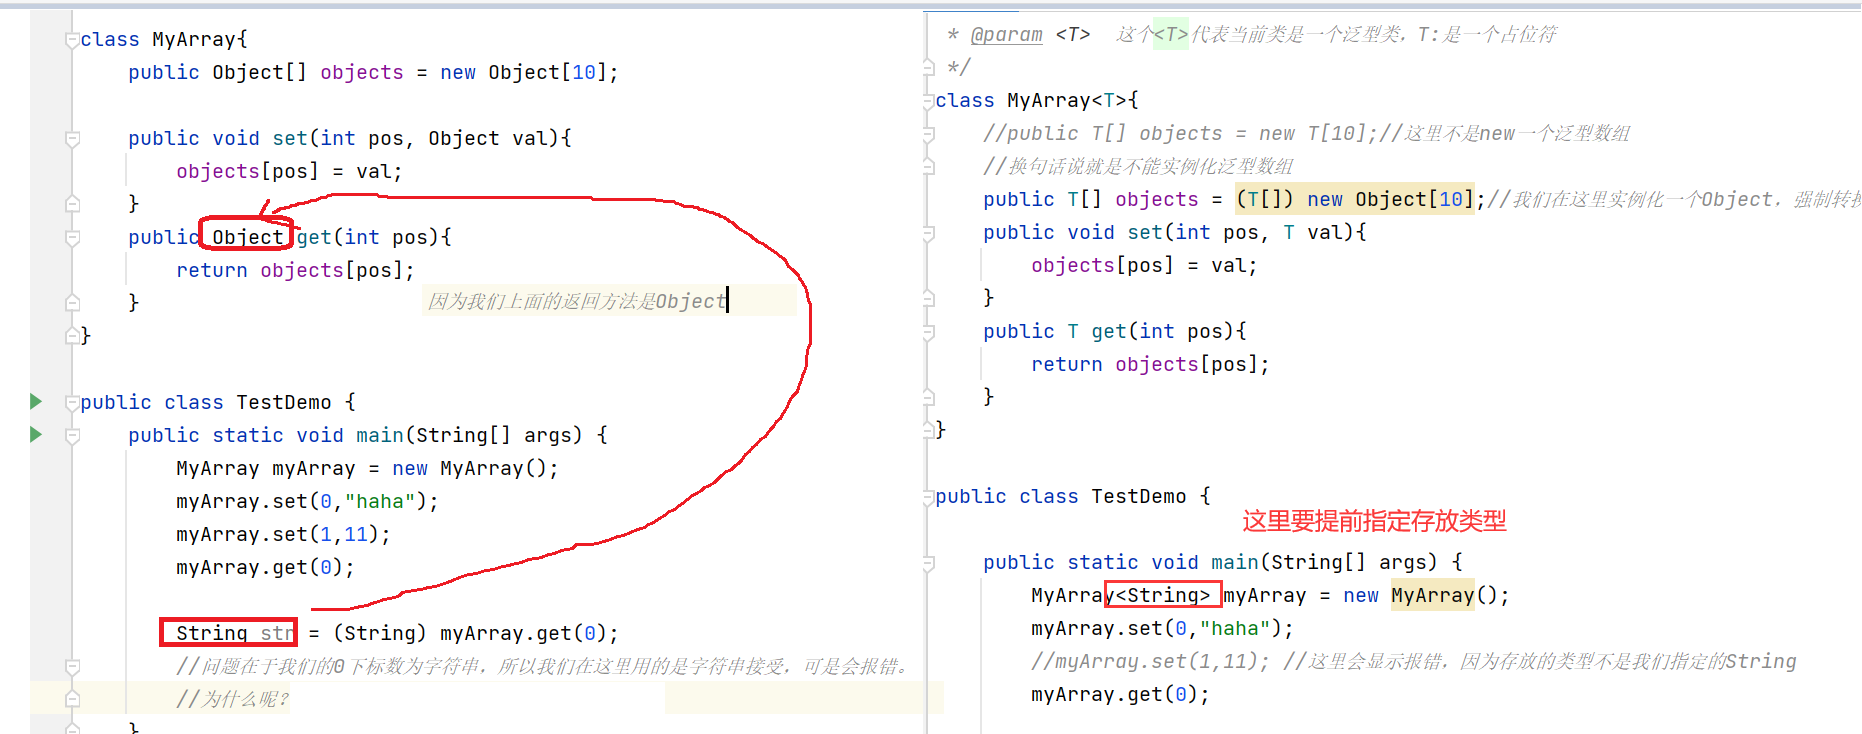Fold the right-pane T get(int pos) method

pos(928,332)
